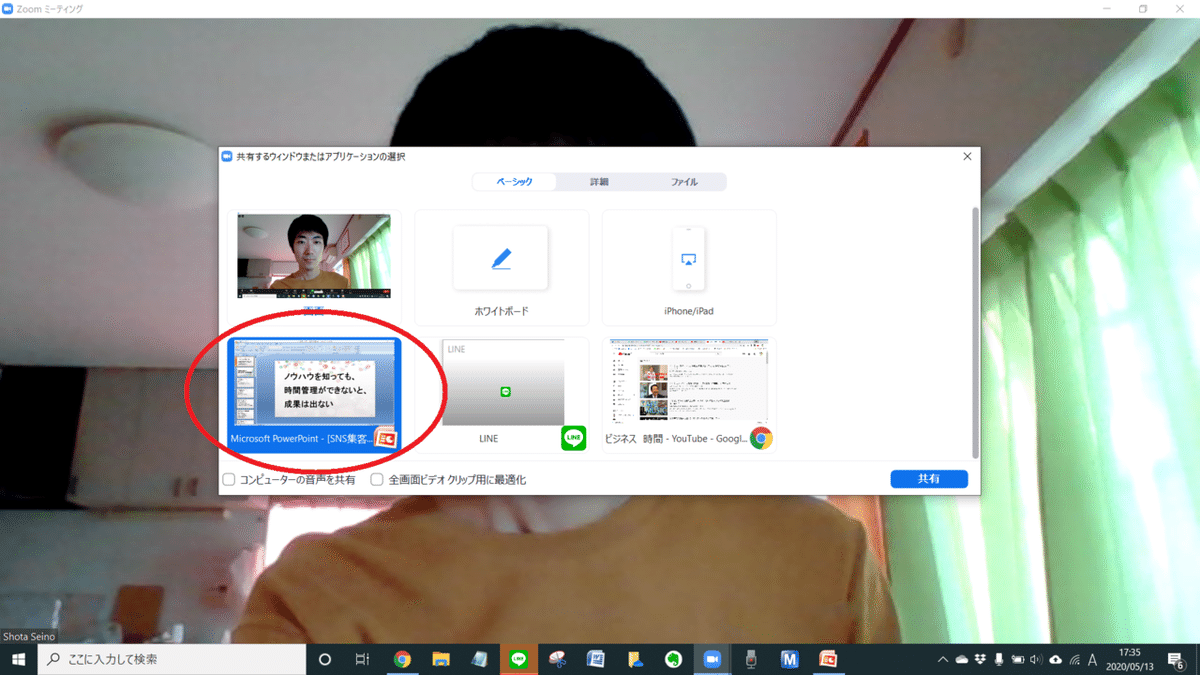Close the share selection dialog
The image size is (1200, 675).
(x=967, y=157)
